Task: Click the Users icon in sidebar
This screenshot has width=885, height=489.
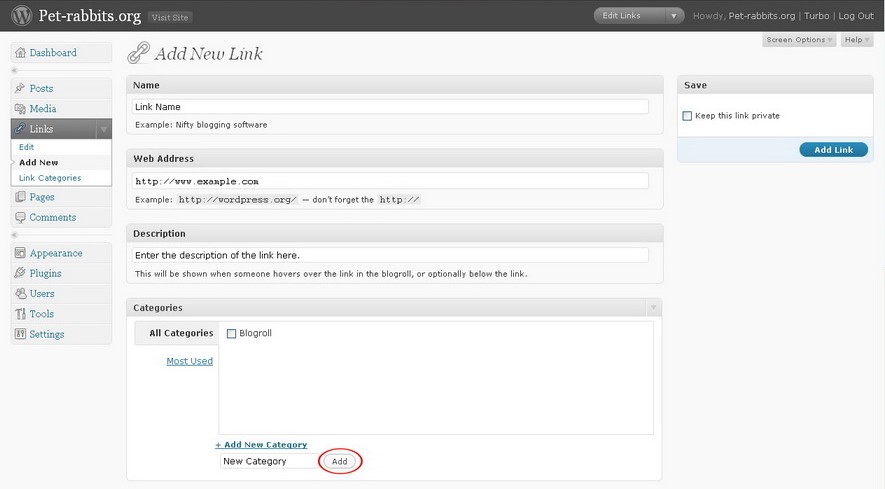Action: 20,294
